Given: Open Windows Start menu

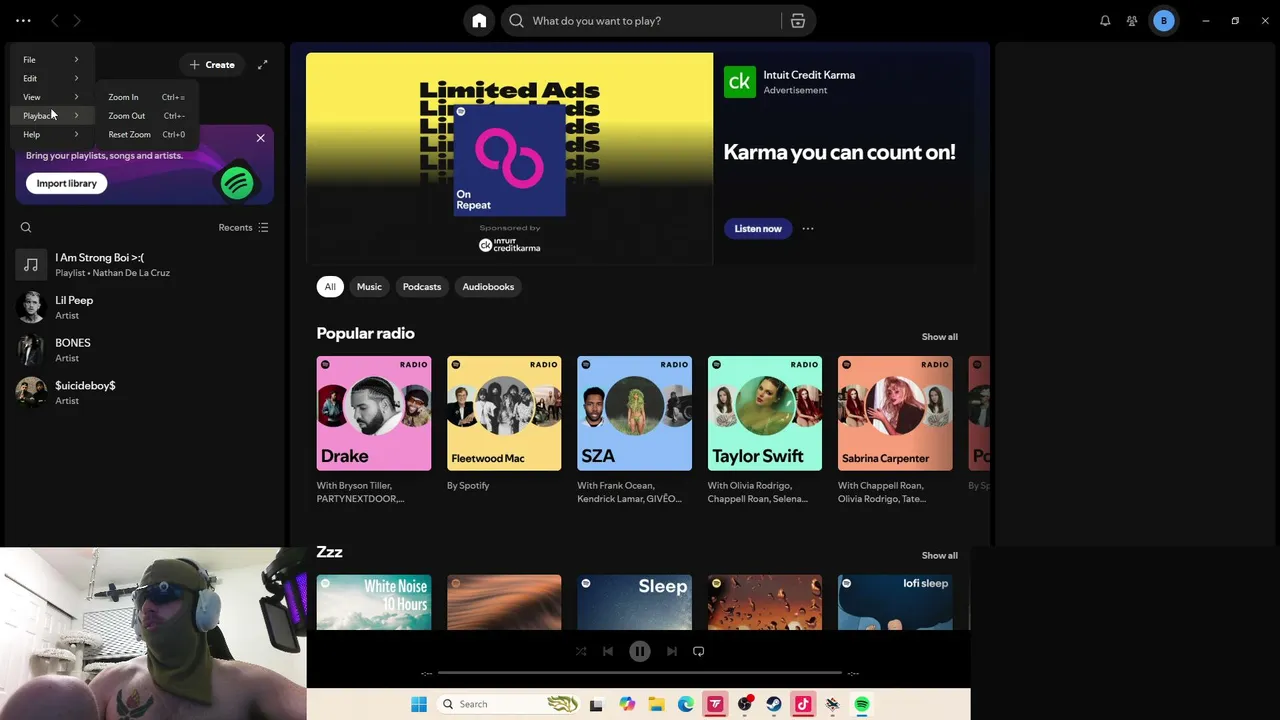Looking at the screenshot, I should (419, 704).
